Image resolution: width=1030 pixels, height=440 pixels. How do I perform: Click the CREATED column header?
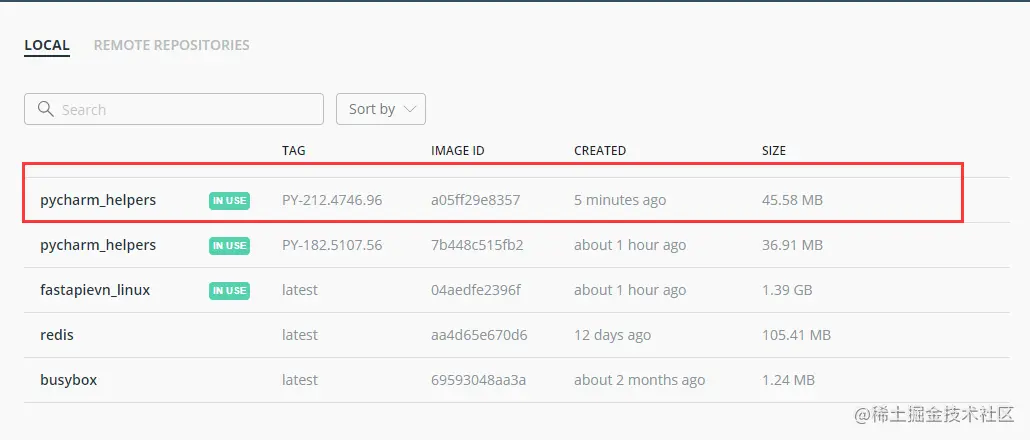pyautogui.click(x=600, y=150)
